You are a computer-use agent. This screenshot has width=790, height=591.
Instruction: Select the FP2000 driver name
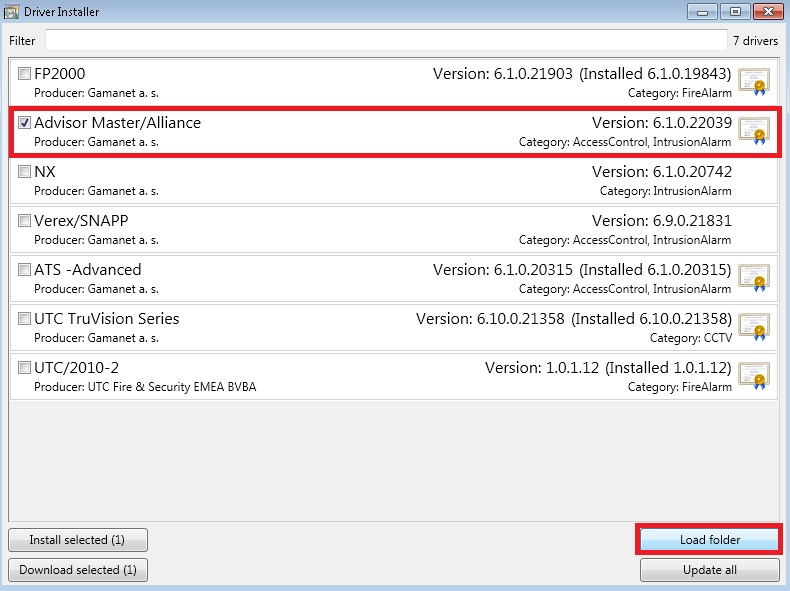coord(59,74)
